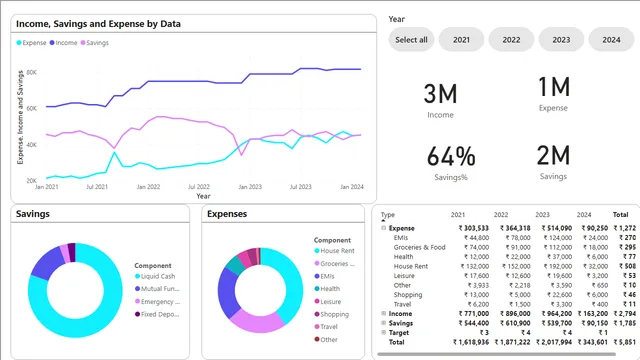Screen dimensions: 640x360
Task: Select Leisure legend item in Expenses chart
Action: 327,302
